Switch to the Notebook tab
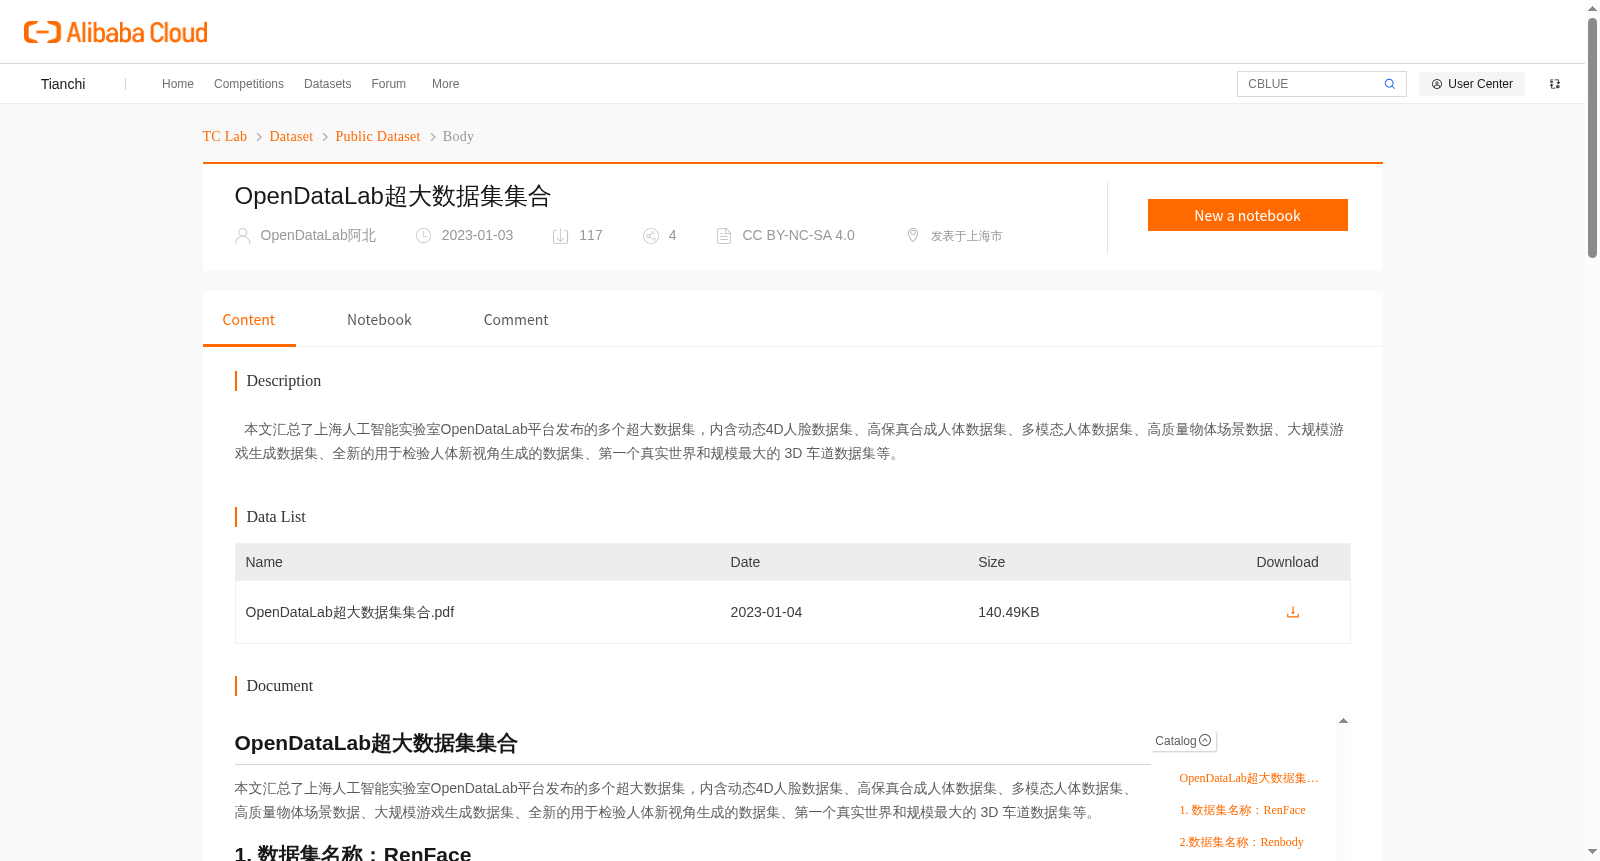The width and height of the screenshot is (1600, 861). coord(379,320)
